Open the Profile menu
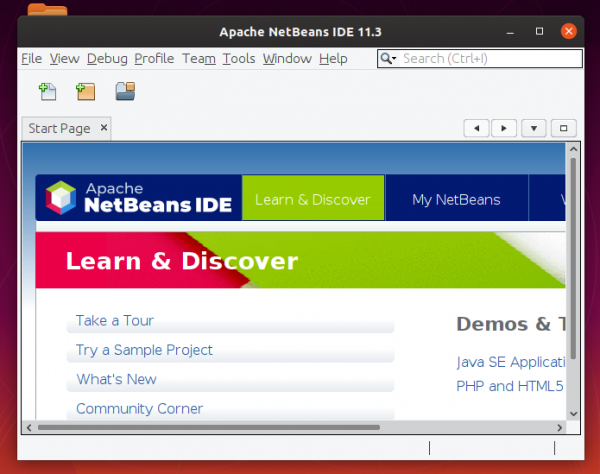 coord(154,59)
